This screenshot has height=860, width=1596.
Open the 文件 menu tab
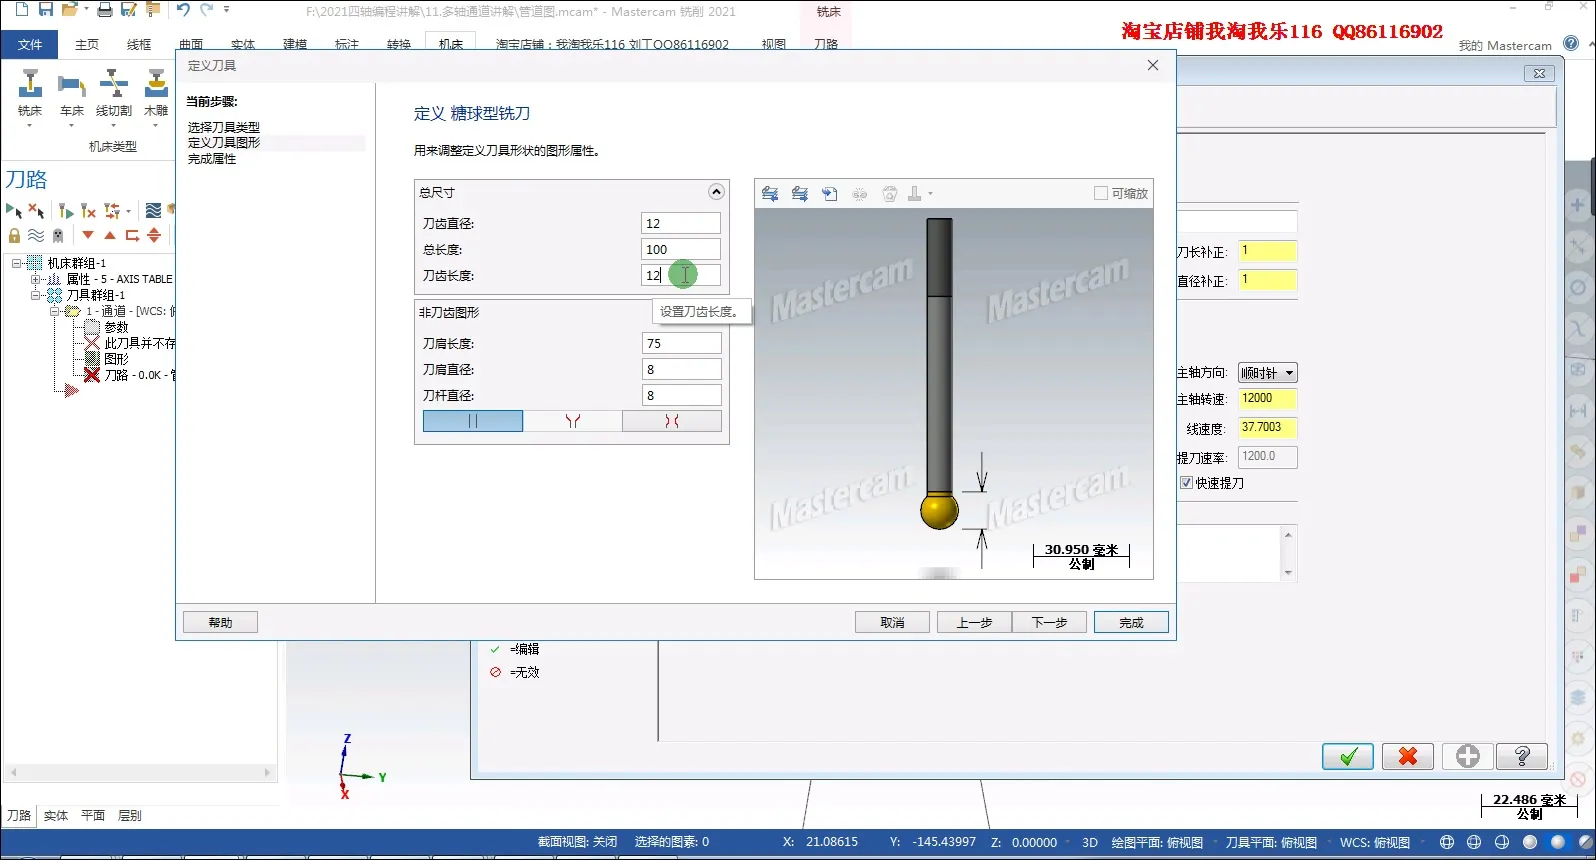30,44
